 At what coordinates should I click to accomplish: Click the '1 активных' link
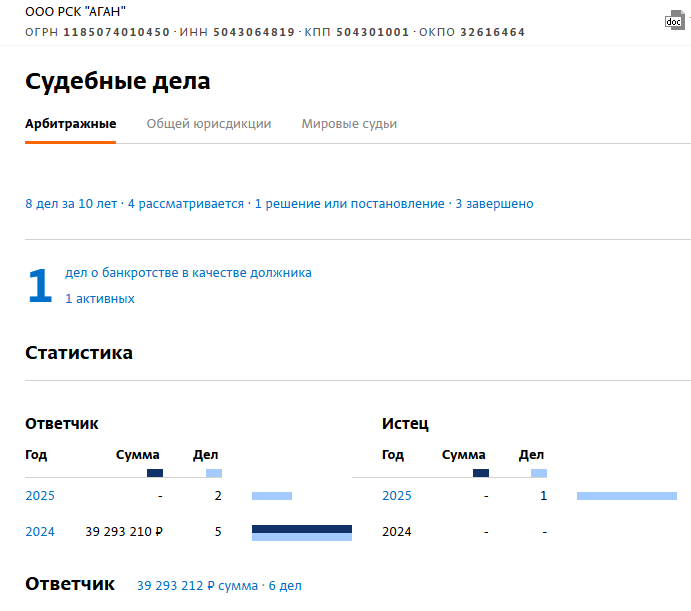point(100,299)
